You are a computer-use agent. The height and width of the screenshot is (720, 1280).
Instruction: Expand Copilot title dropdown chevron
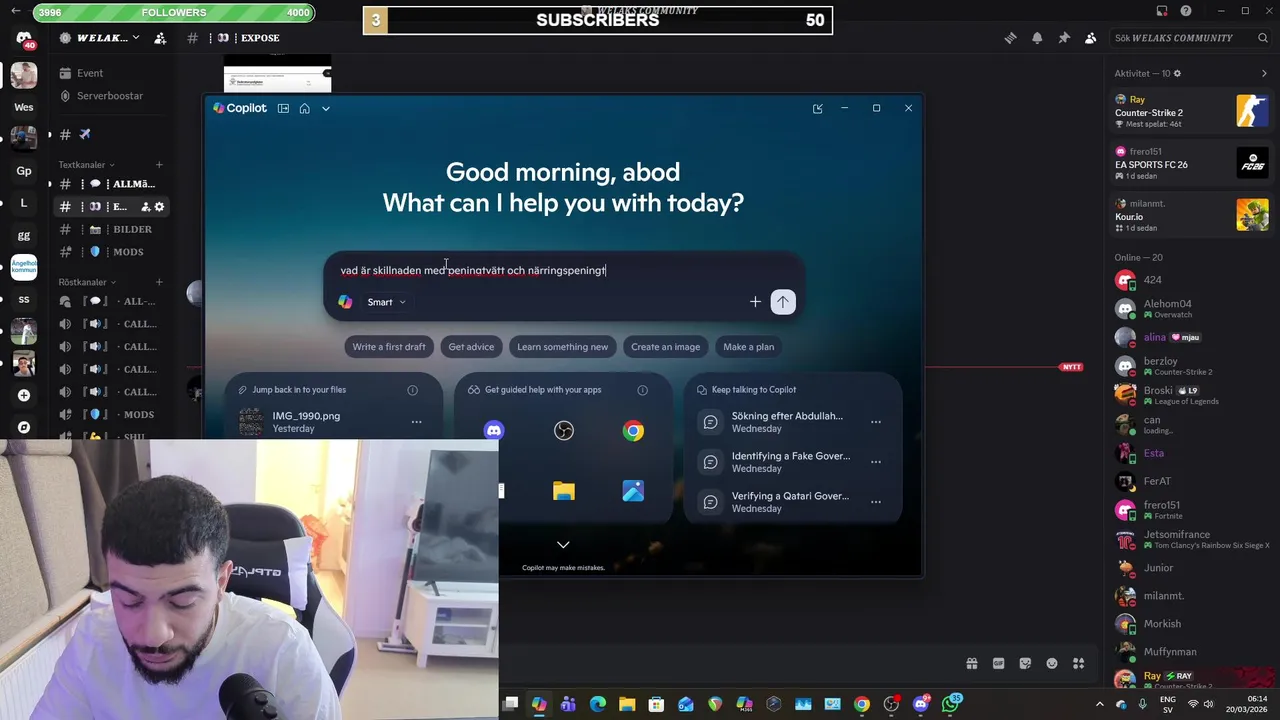(325, 108)
